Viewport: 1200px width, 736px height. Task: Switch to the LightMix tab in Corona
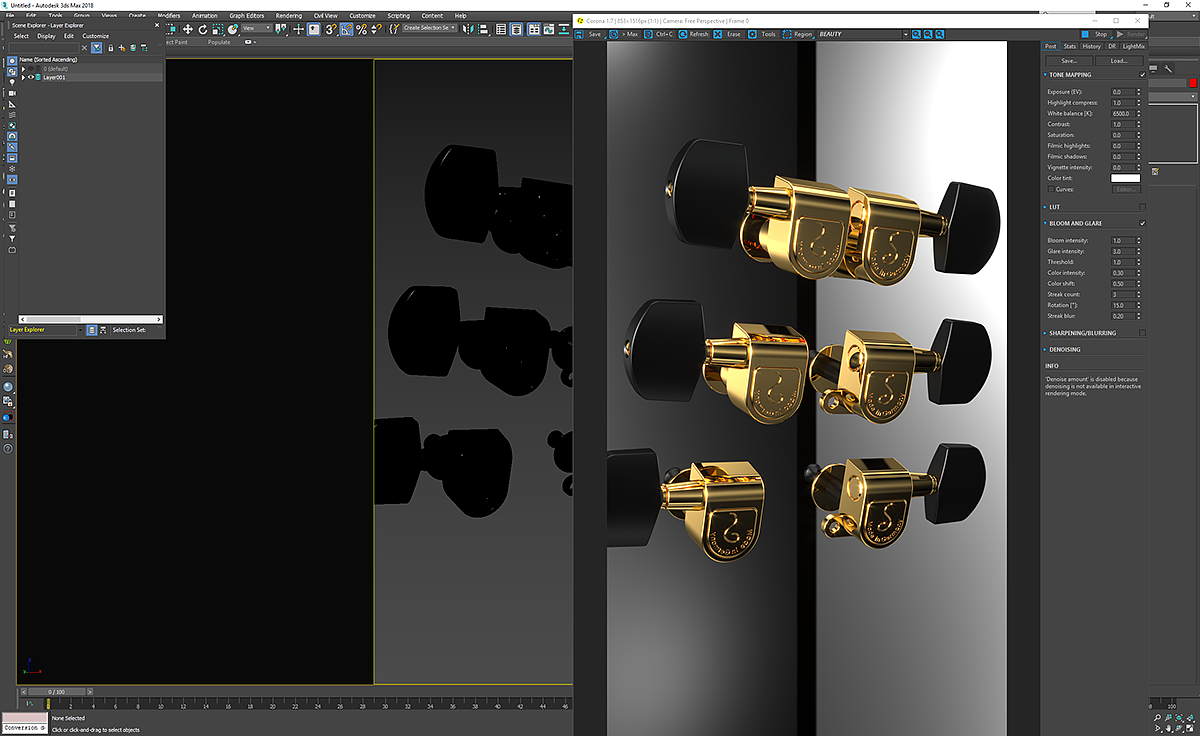(1133, 46)
